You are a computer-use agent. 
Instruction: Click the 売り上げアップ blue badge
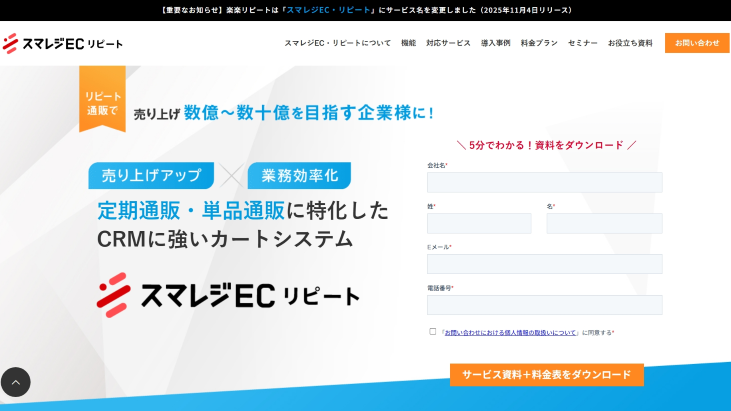point(151,176)
